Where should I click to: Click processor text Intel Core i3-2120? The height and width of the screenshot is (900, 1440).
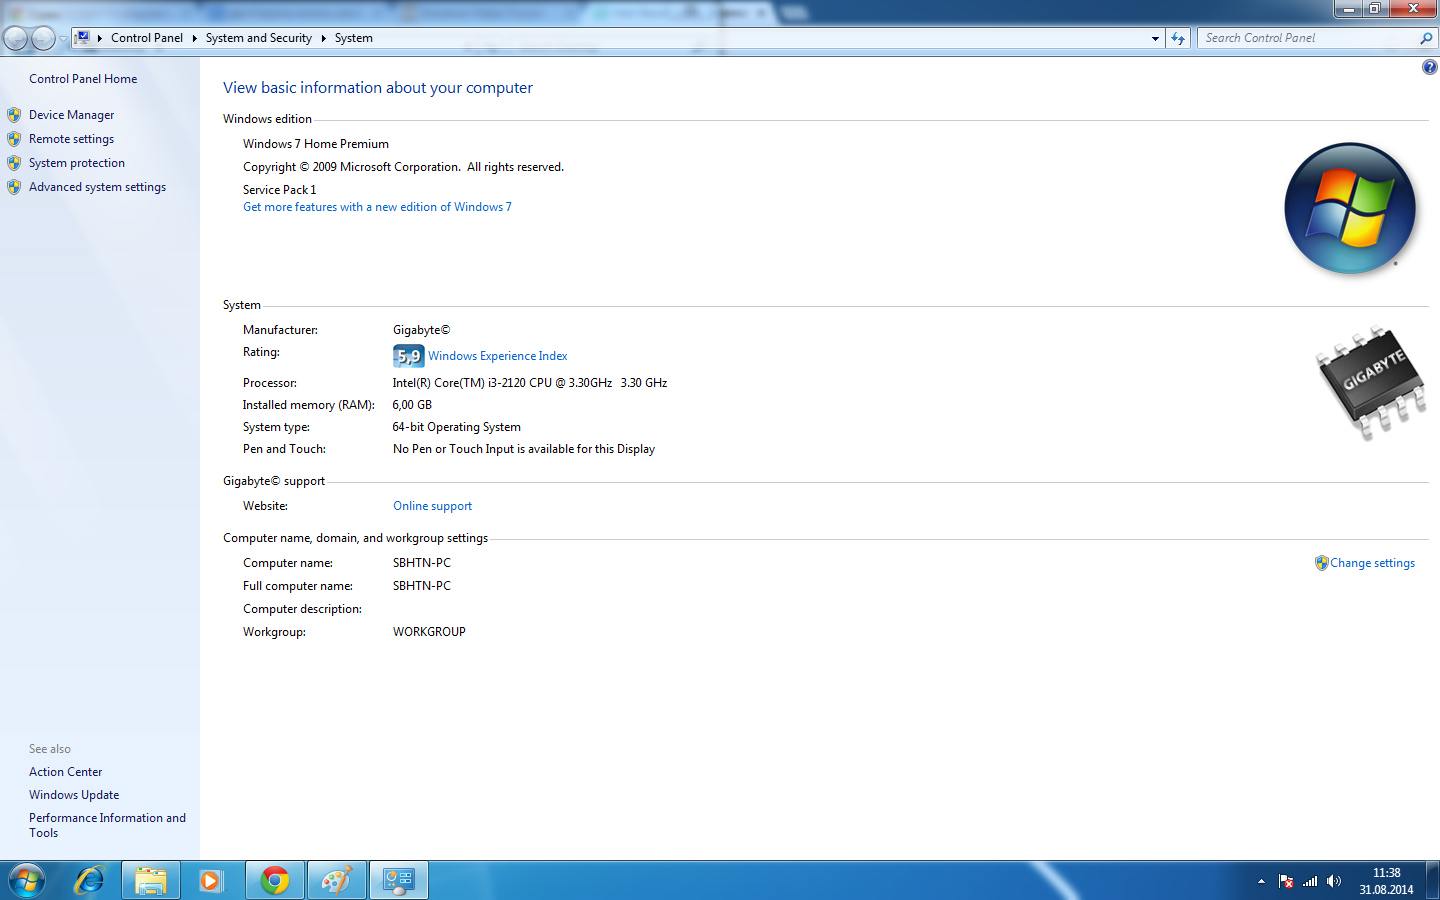pyautogui.click(x=530, y=383)
